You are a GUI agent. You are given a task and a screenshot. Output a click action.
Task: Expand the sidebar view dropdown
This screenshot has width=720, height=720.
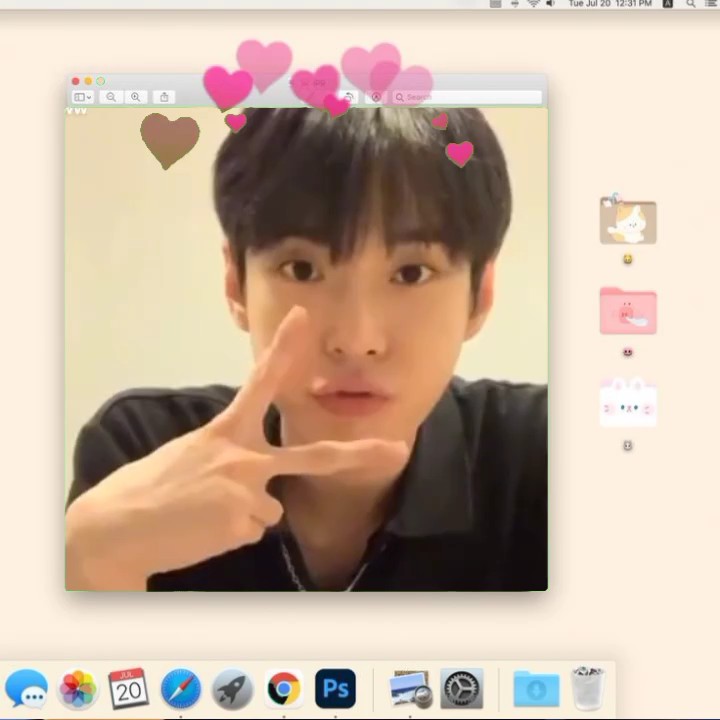pos(83,97)
